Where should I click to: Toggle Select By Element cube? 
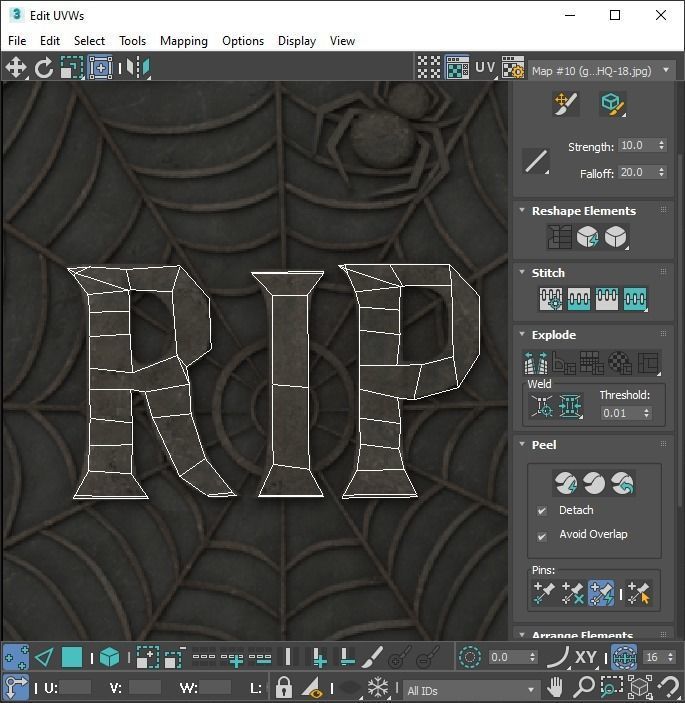coord(109,658)
